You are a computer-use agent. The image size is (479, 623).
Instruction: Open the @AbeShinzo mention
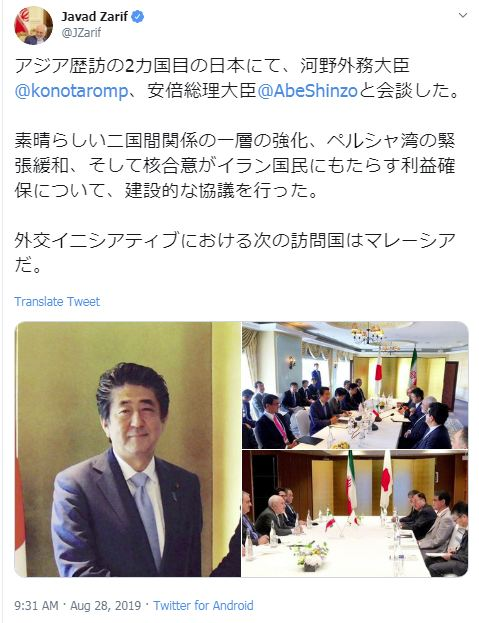click(x=308, y=91)
